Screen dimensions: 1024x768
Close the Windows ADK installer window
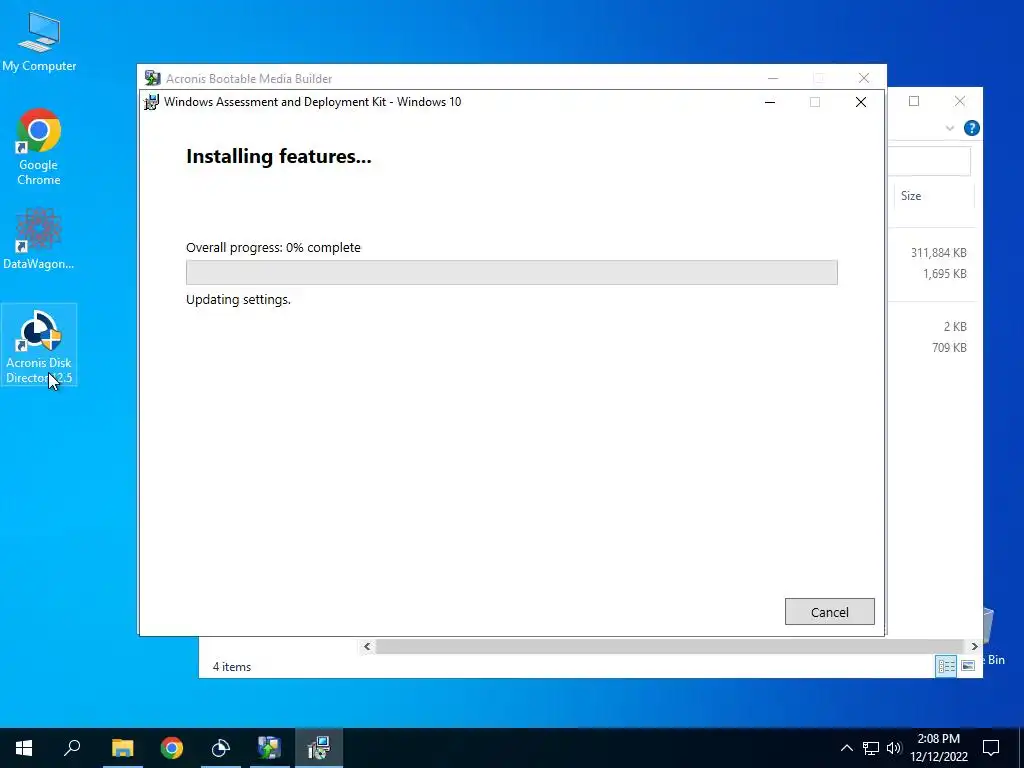861,102
